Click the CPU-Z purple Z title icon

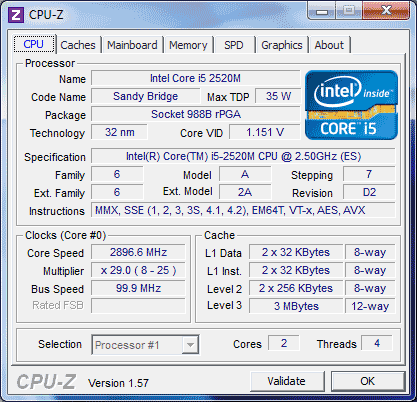click(16, 15)
